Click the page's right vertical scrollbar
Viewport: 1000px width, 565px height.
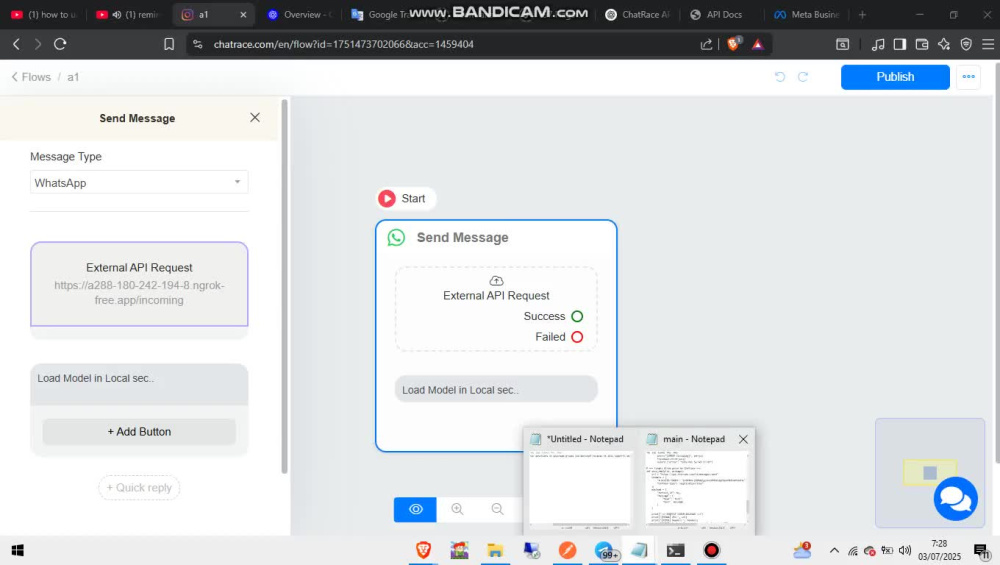point(997,261)
